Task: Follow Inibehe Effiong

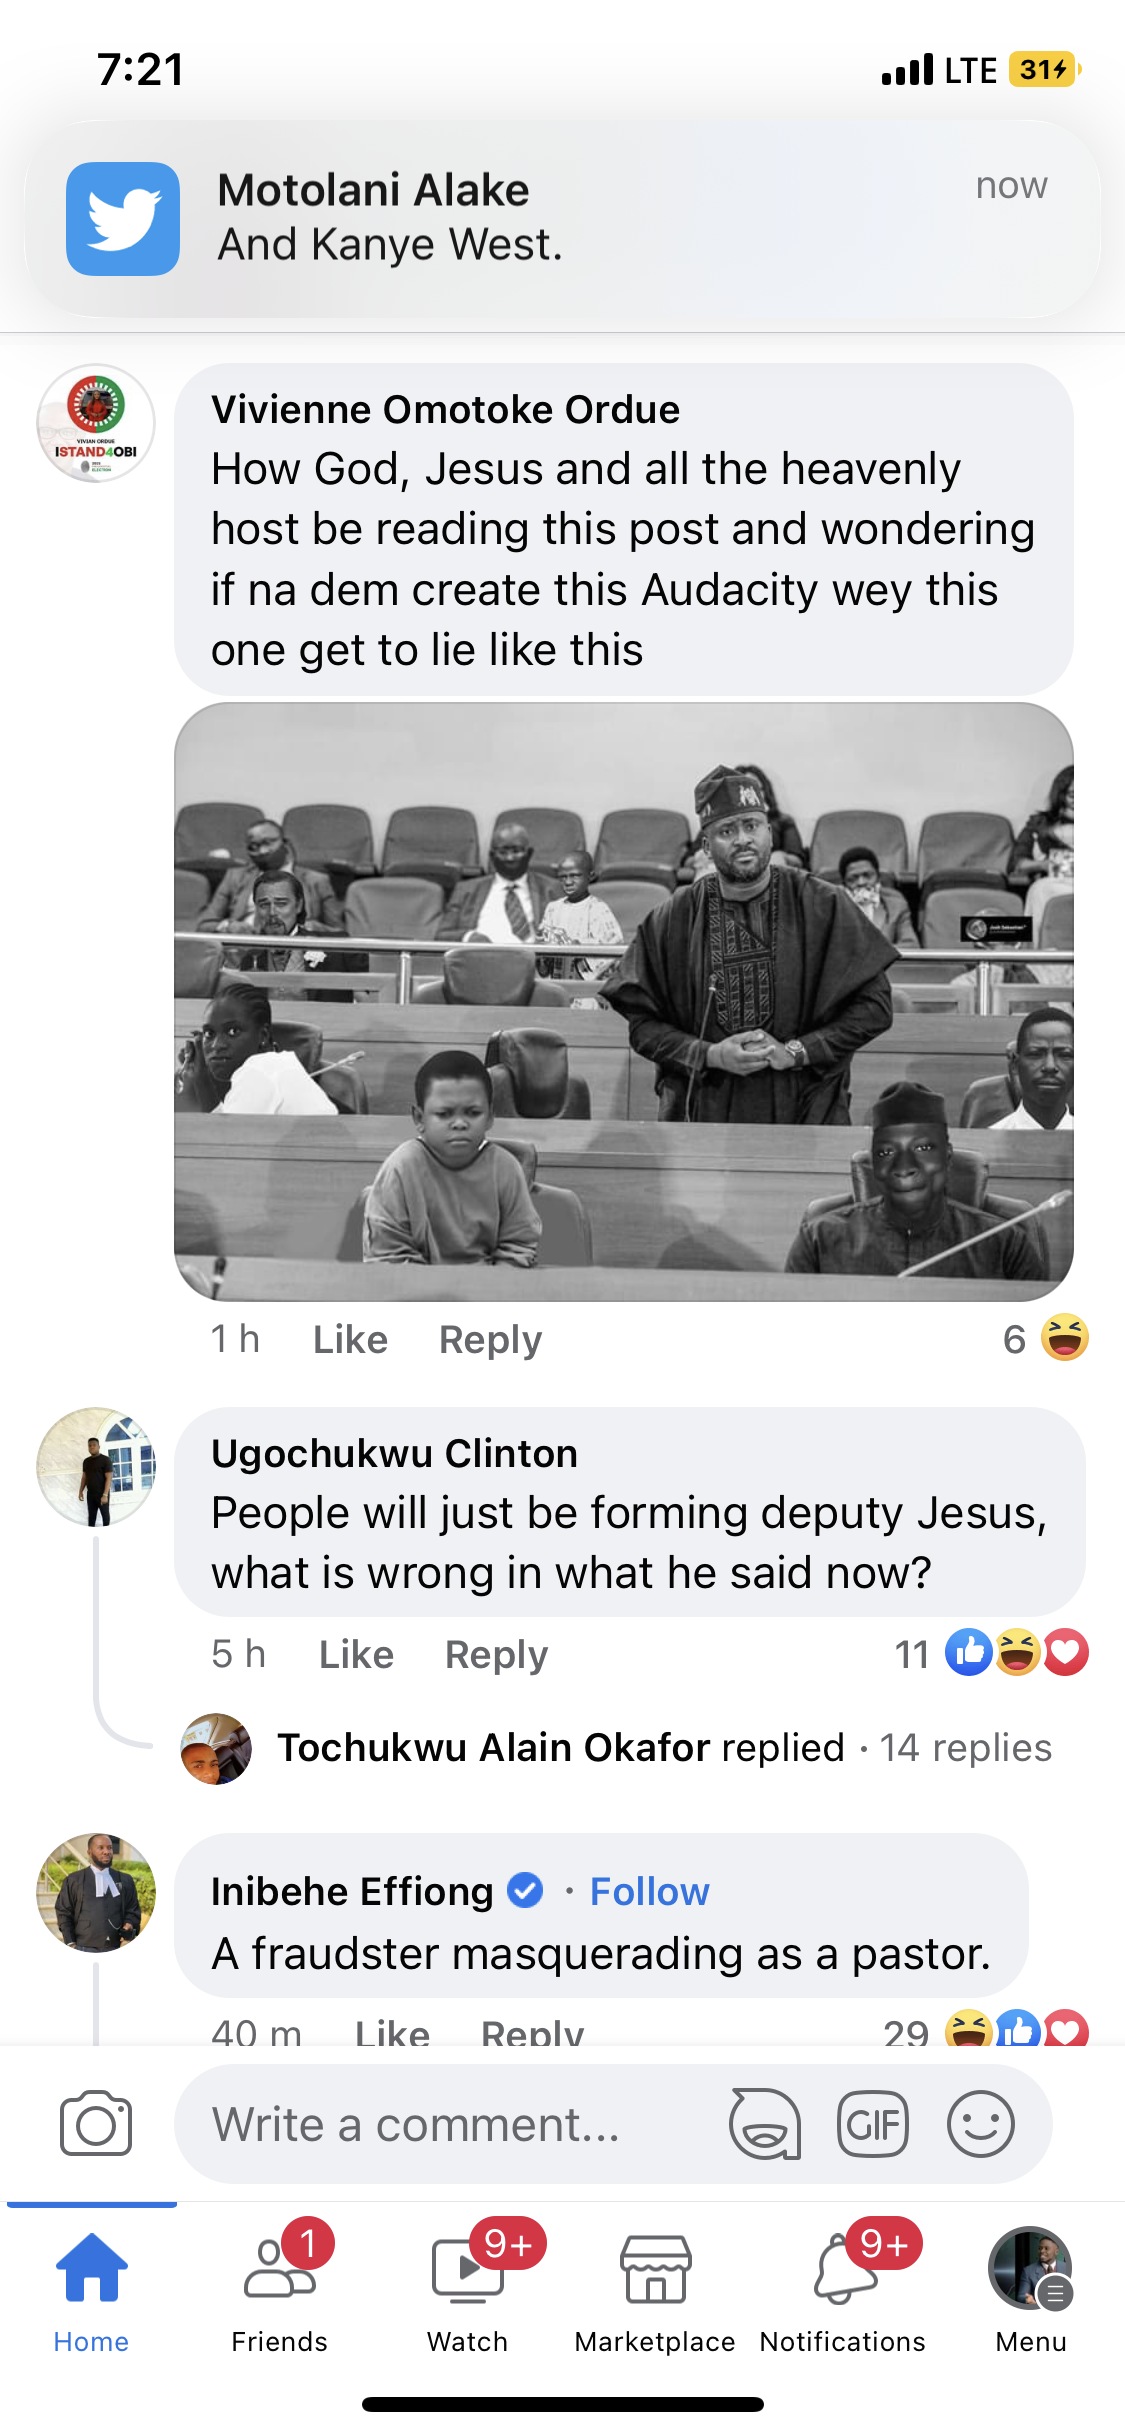Action: [649, 1891]
